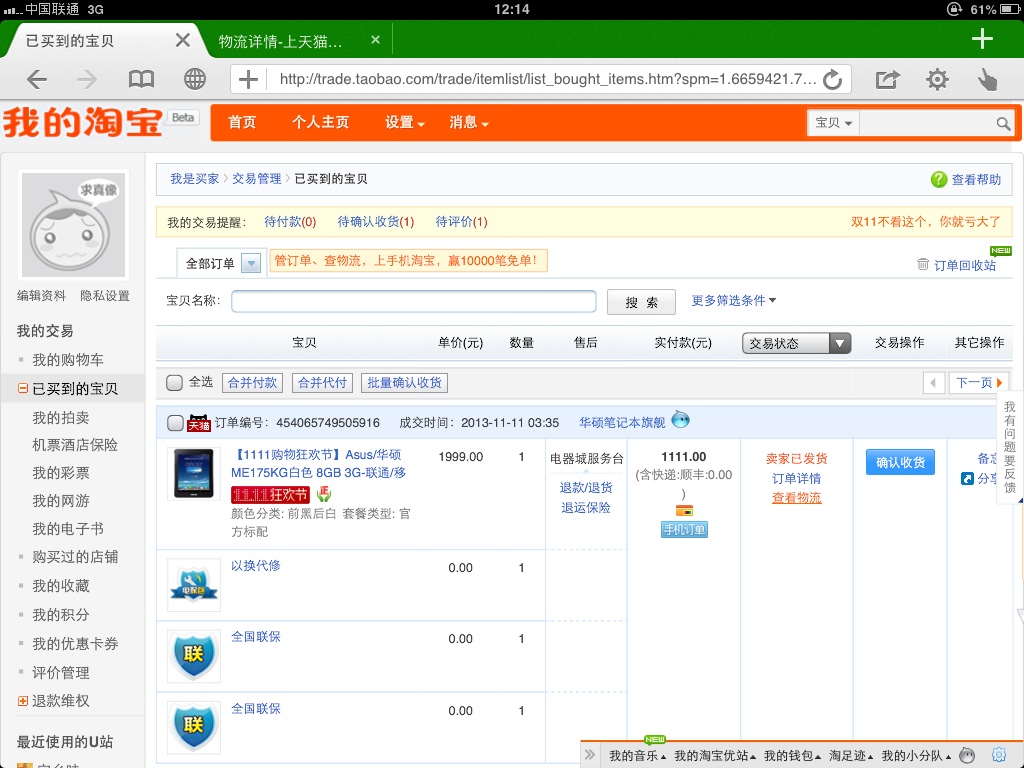Click the bottom bar settings gear icon
This screenshot has height=768, width=1024.
998,756
